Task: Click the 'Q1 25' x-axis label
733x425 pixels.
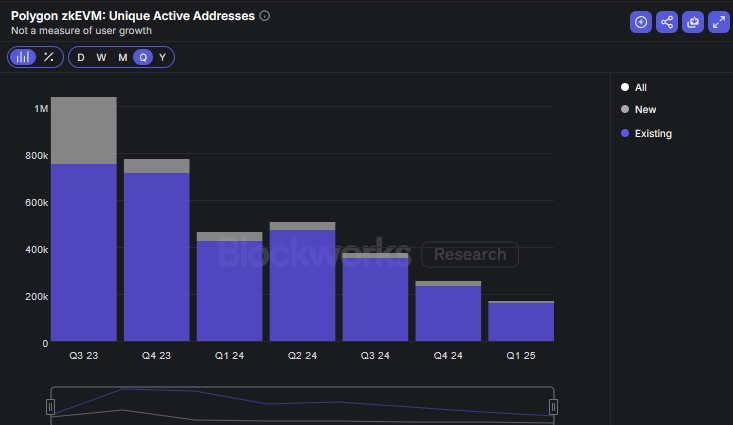Action: tap(521, 356)
